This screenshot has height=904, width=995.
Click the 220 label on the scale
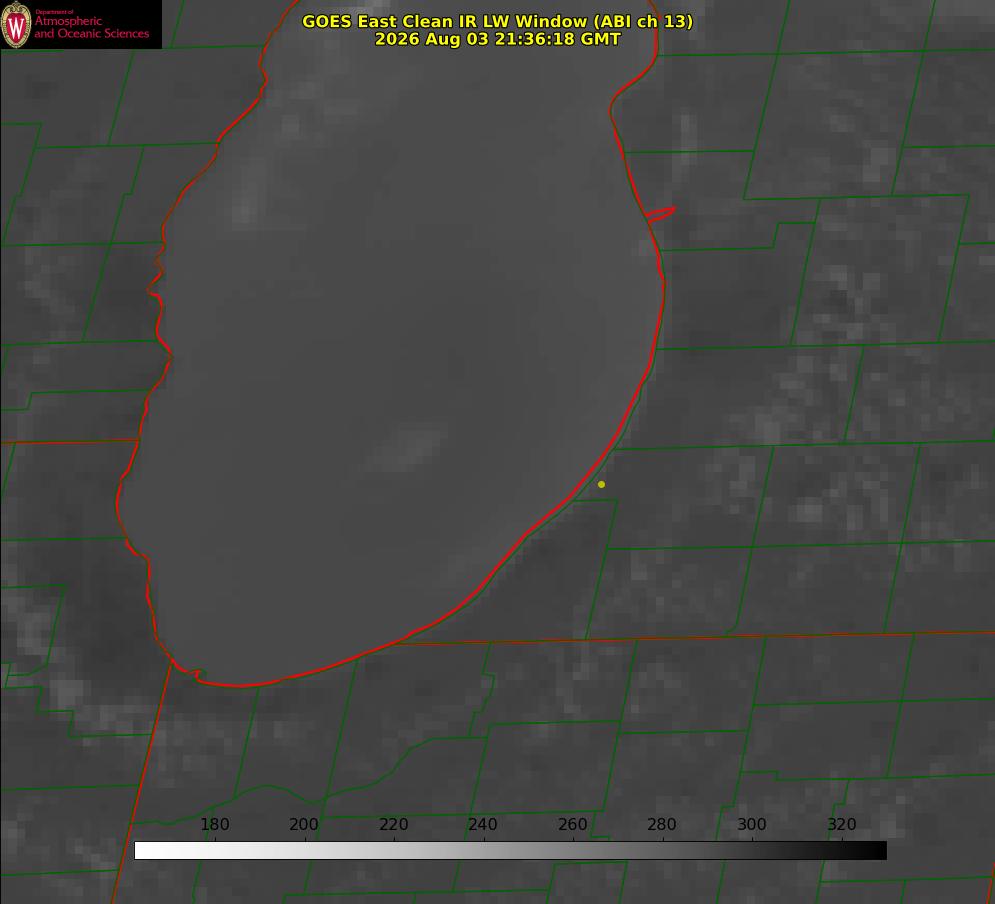tap(393, 824)
